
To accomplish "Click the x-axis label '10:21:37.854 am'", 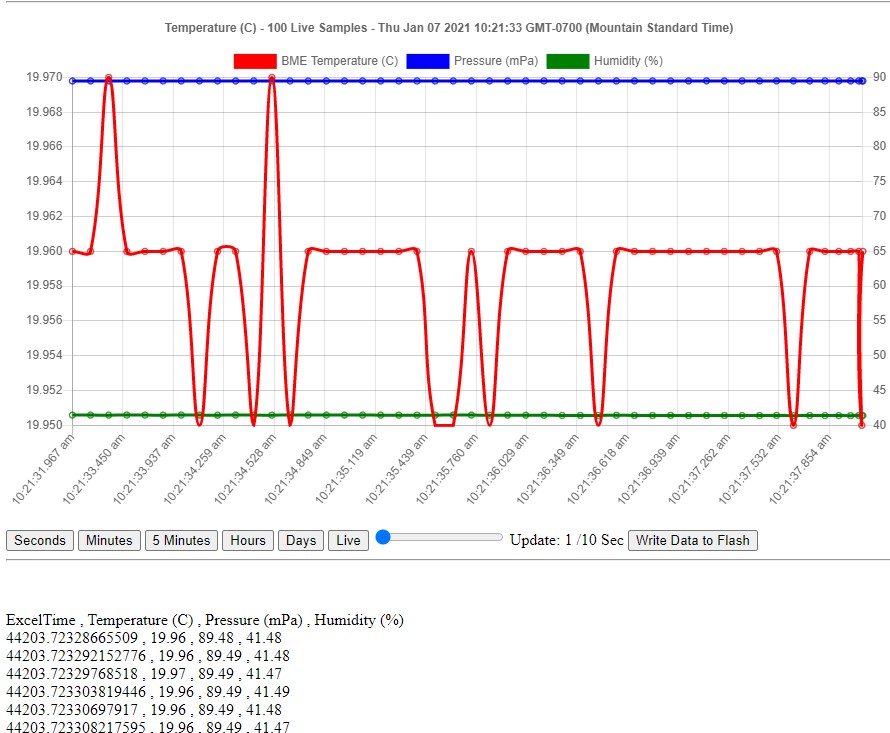I will click(800, 469).
